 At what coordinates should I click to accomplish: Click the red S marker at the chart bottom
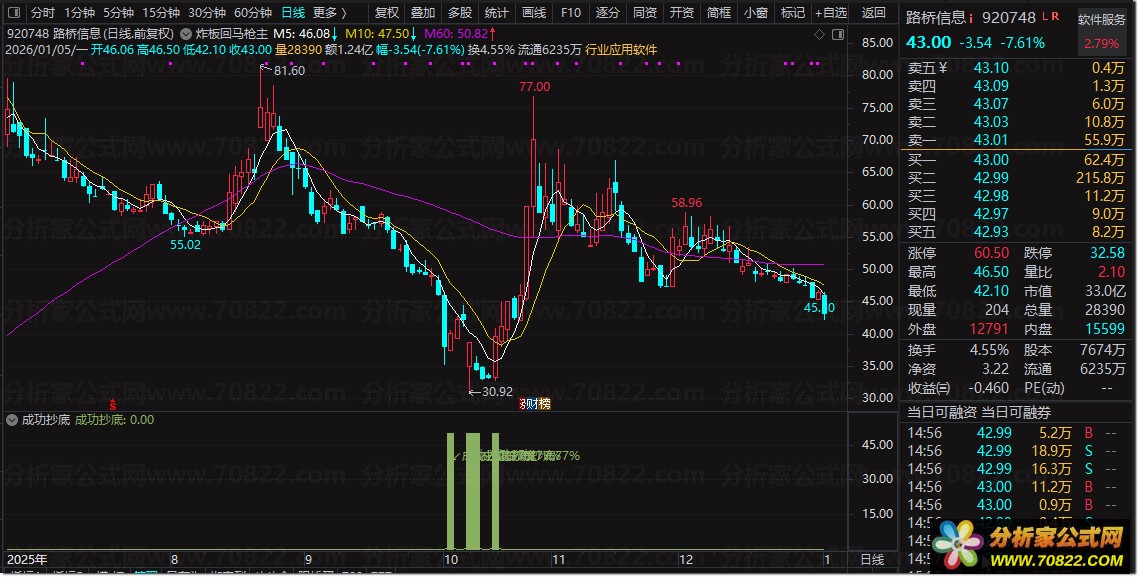tap(113, 404)
